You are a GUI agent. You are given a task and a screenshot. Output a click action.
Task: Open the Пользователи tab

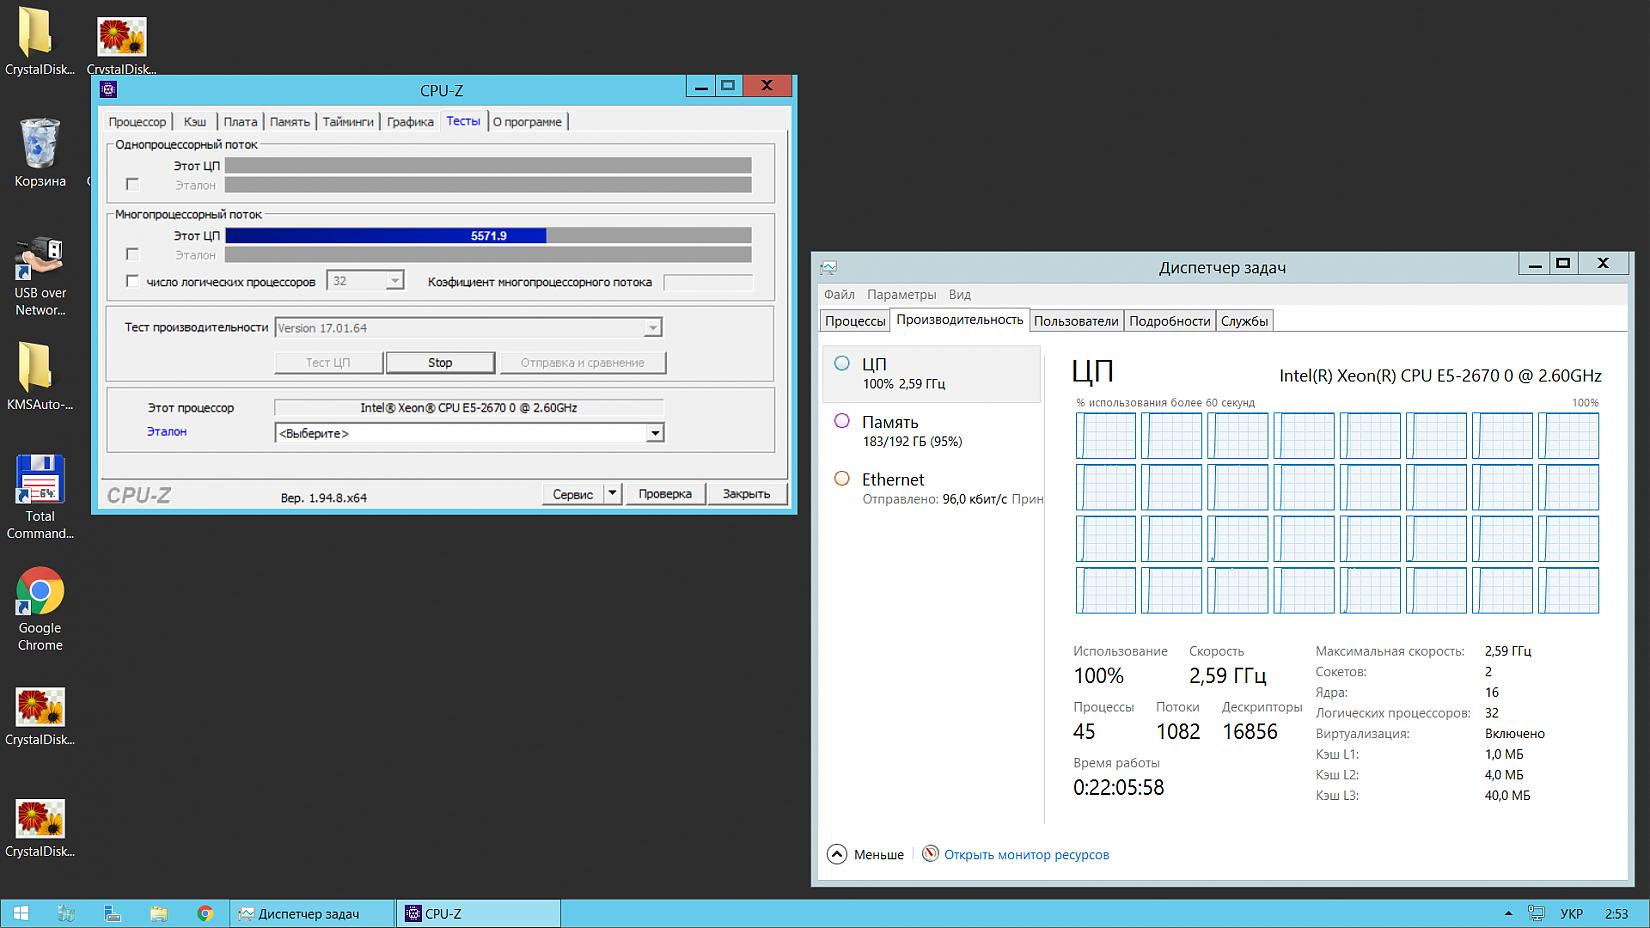tap(1076, 321)
